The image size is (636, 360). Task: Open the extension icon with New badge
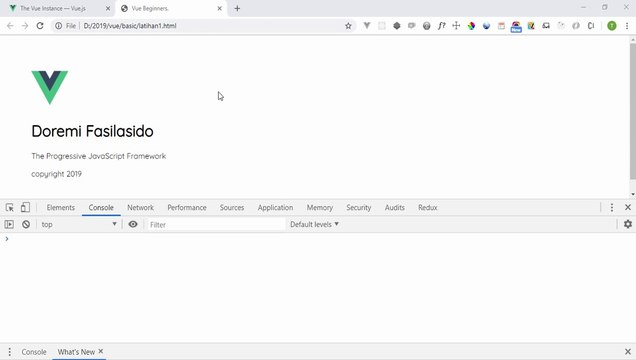coord(516,26)
